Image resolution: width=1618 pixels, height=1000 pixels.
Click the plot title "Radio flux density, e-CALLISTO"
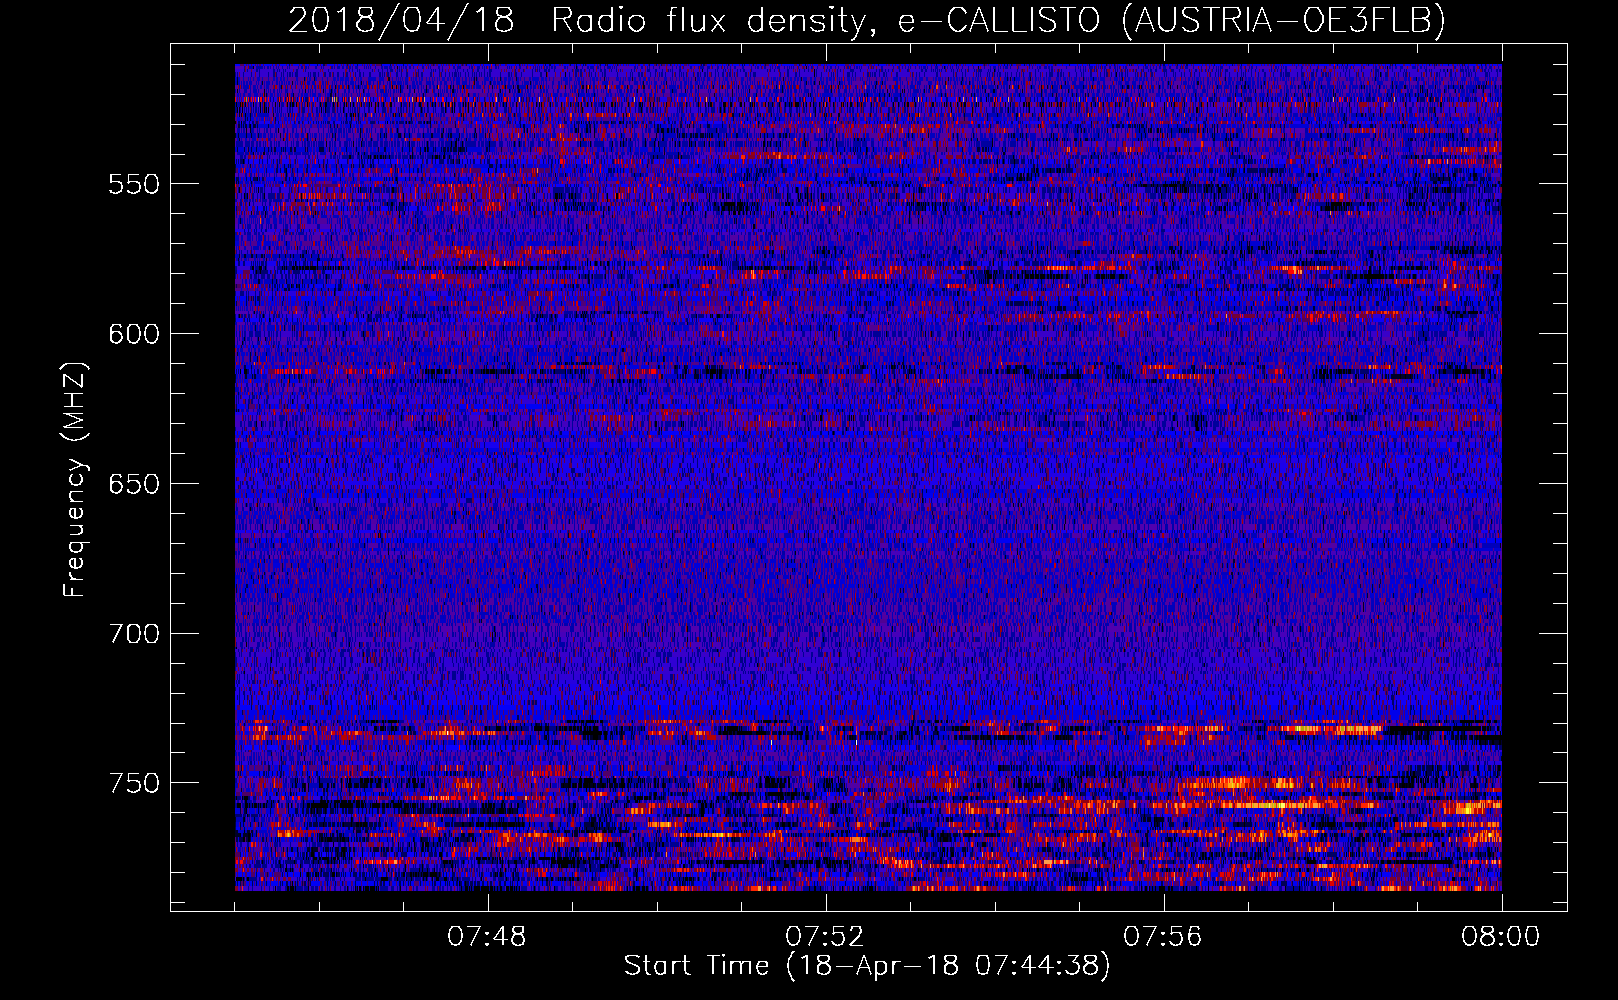click(x=826, y=20)
